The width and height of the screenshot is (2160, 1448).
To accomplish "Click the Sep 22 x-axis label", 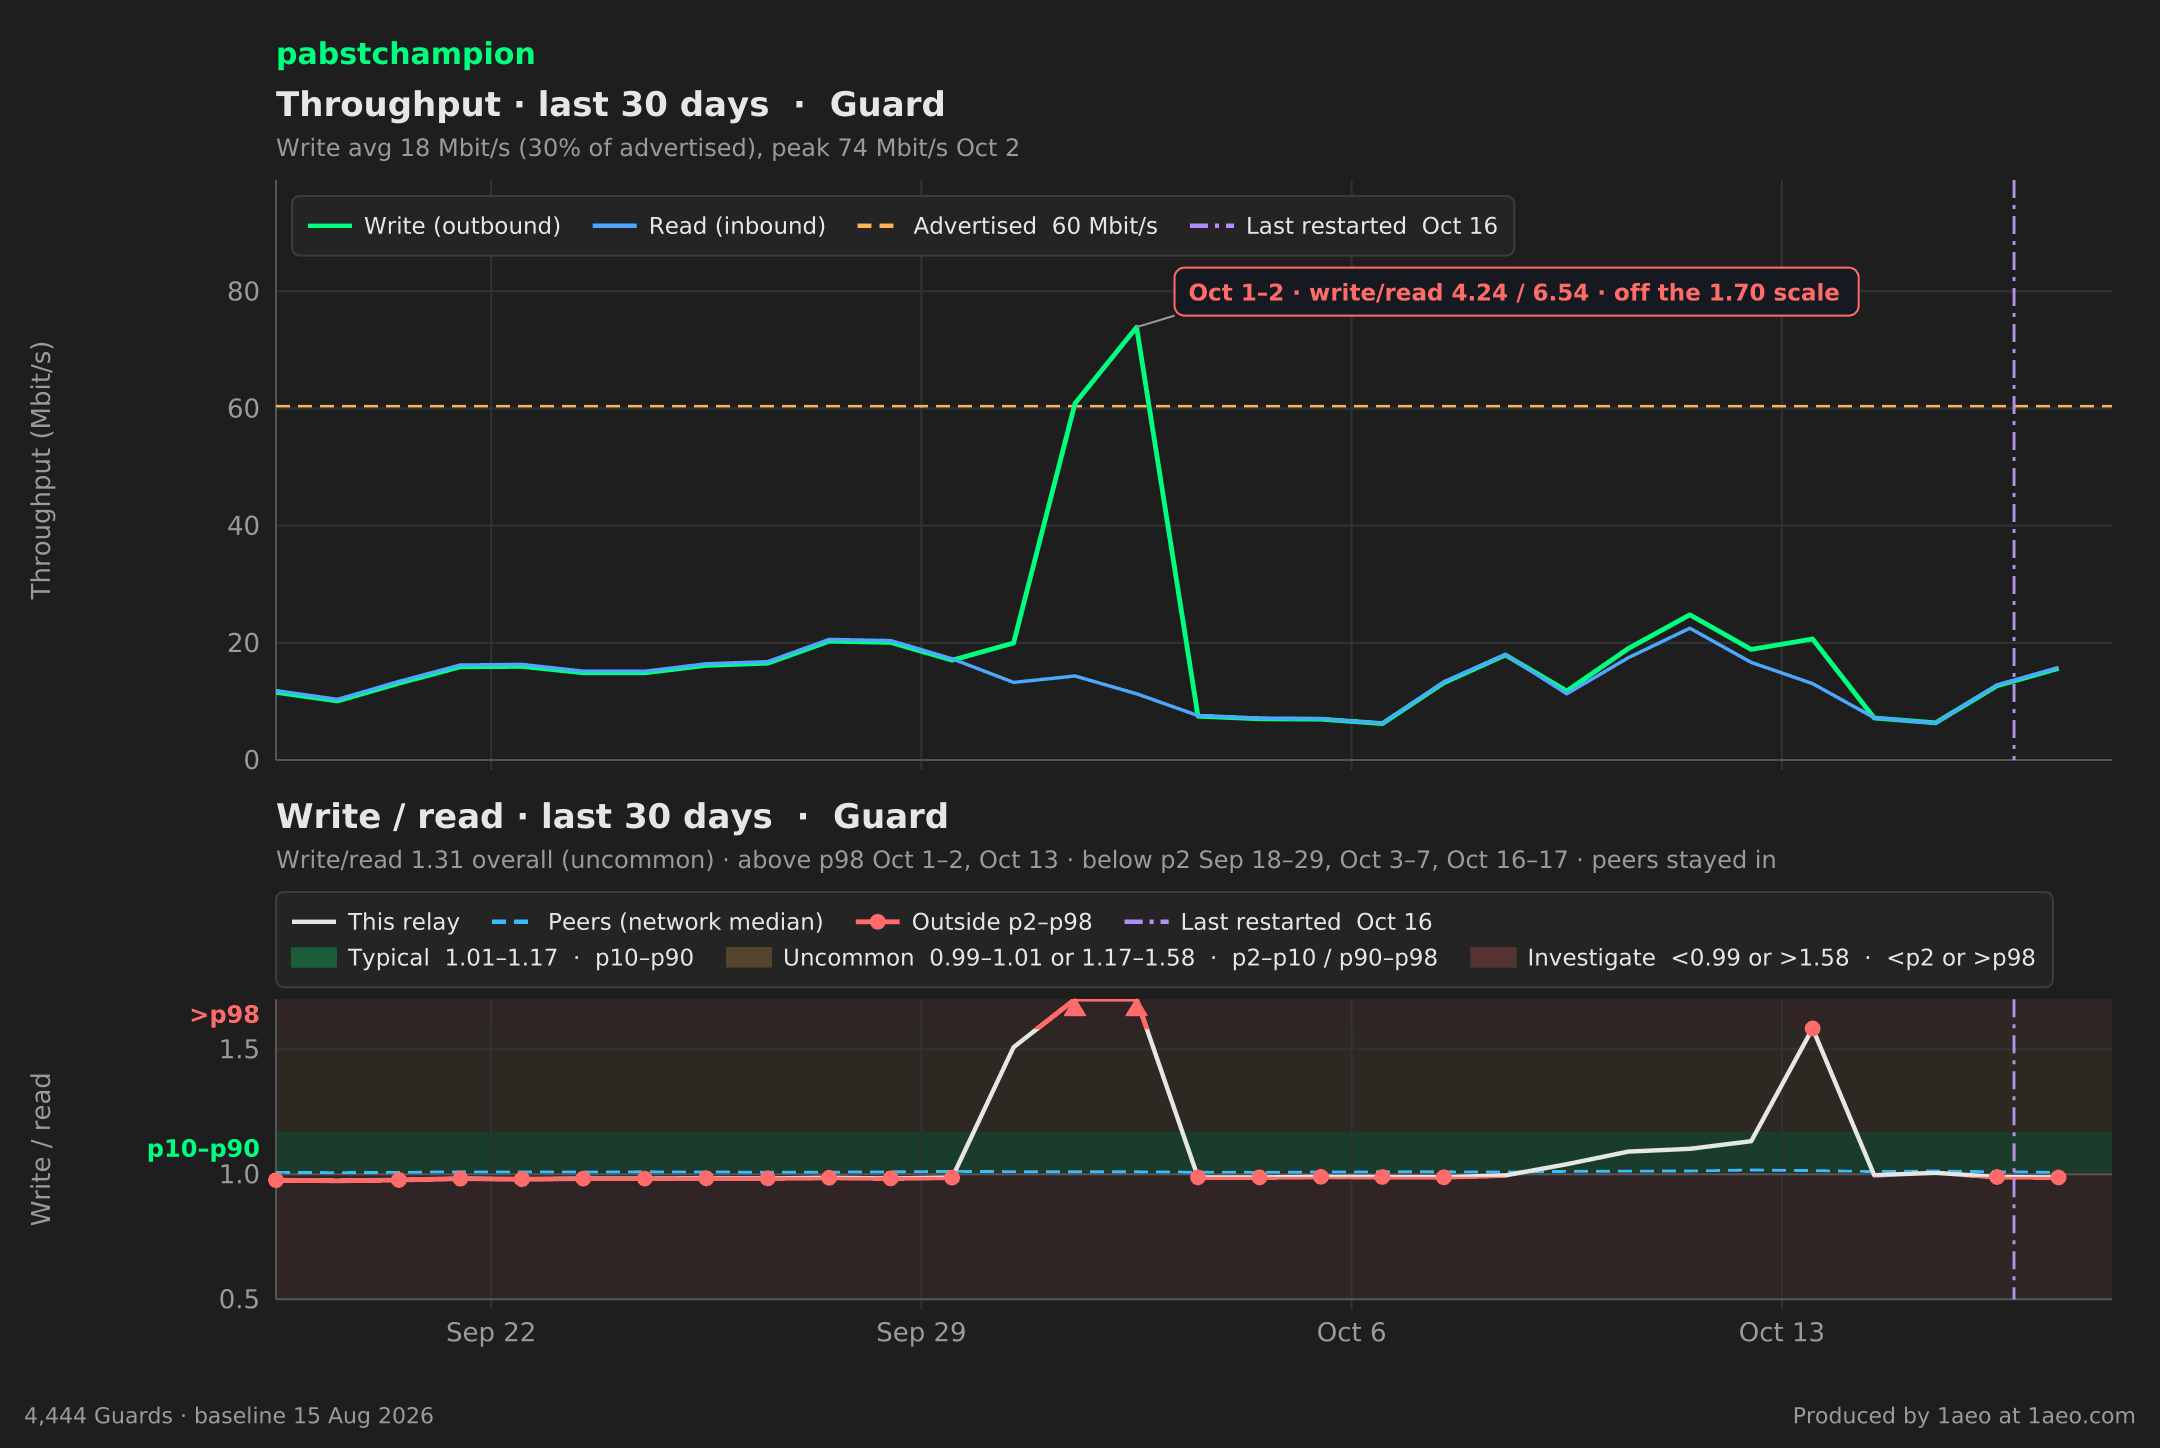I will [x=491, y=1333].
